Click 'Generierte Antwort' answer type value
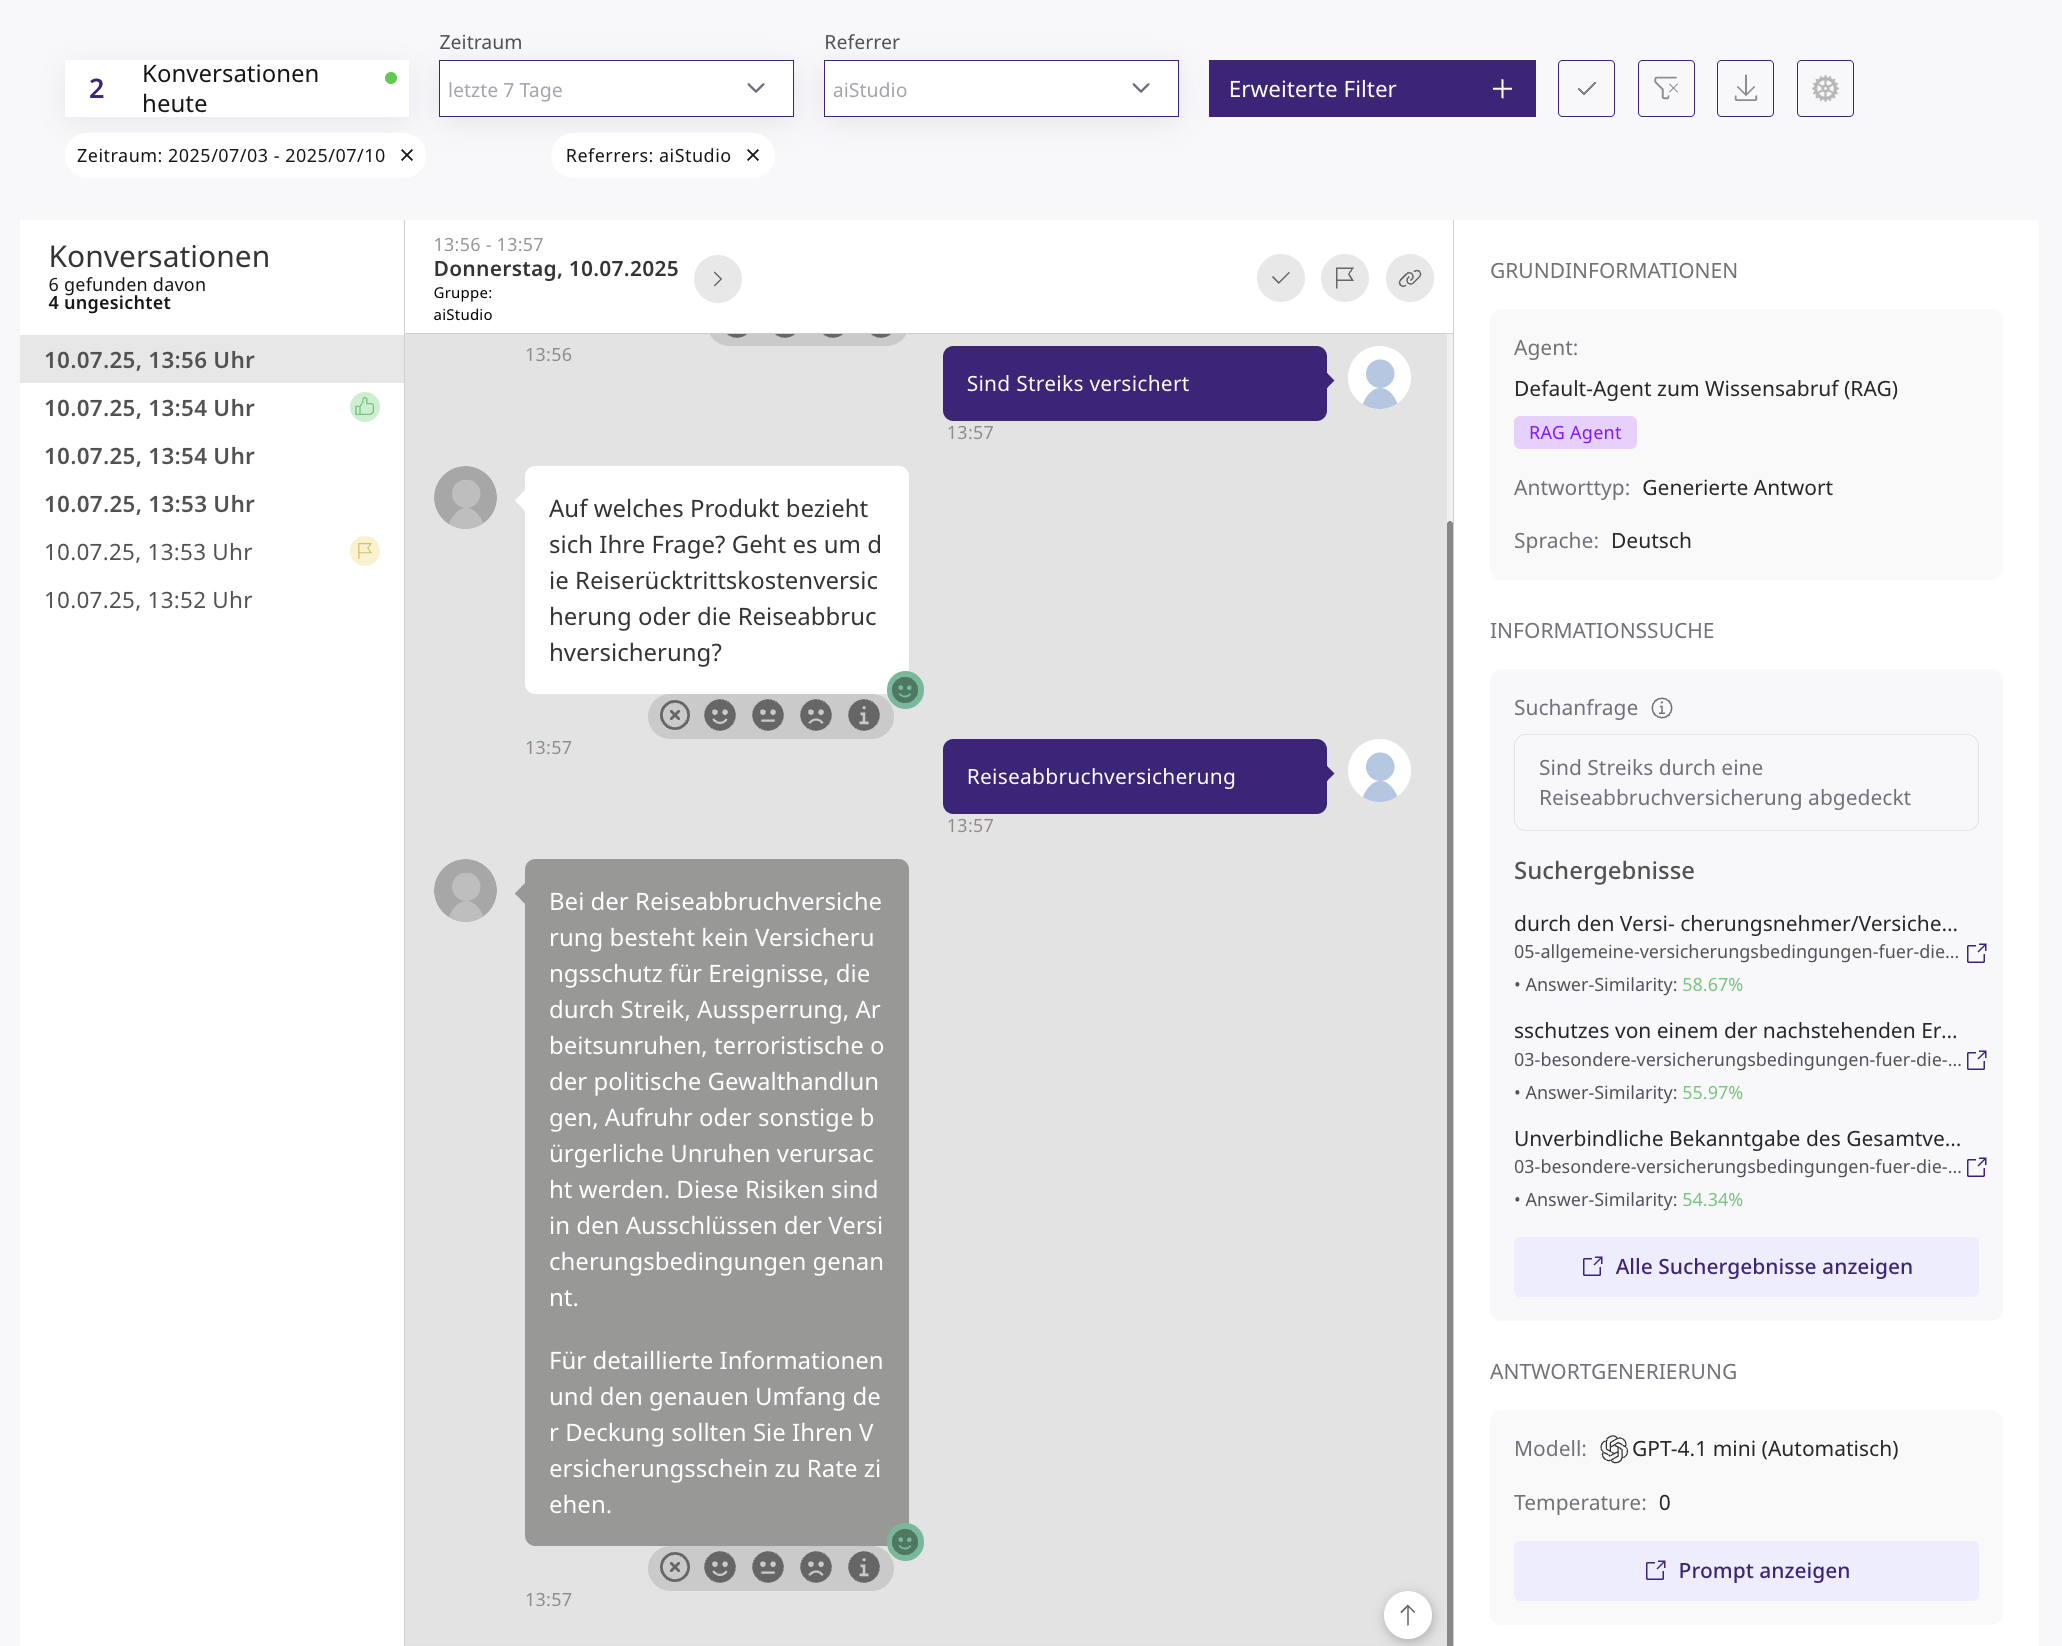This screenshot has width=2062, height=1646. [1737, 488]
